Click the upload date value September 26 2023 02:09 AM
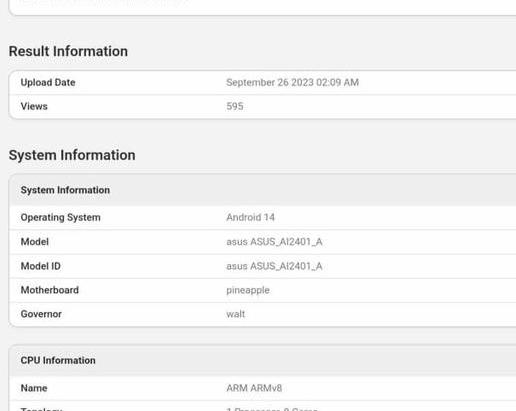Screen dimensions: 516x411 [292, 82]
